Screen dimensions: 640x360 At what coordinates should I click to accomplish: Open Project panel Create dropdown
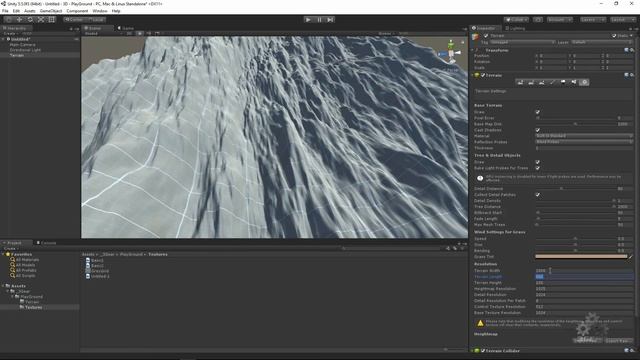tap(11, 248)
